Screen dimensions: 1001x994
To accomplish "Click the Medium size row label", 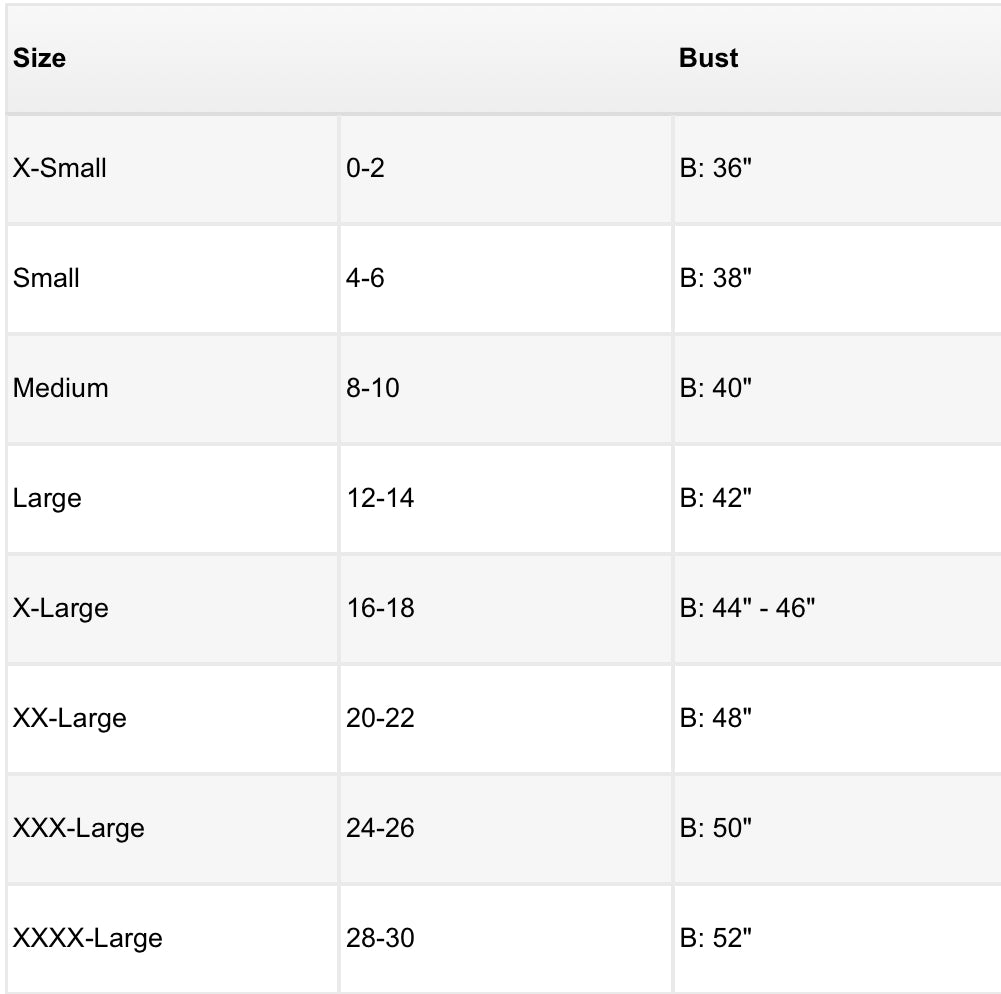I will (61, 388).
